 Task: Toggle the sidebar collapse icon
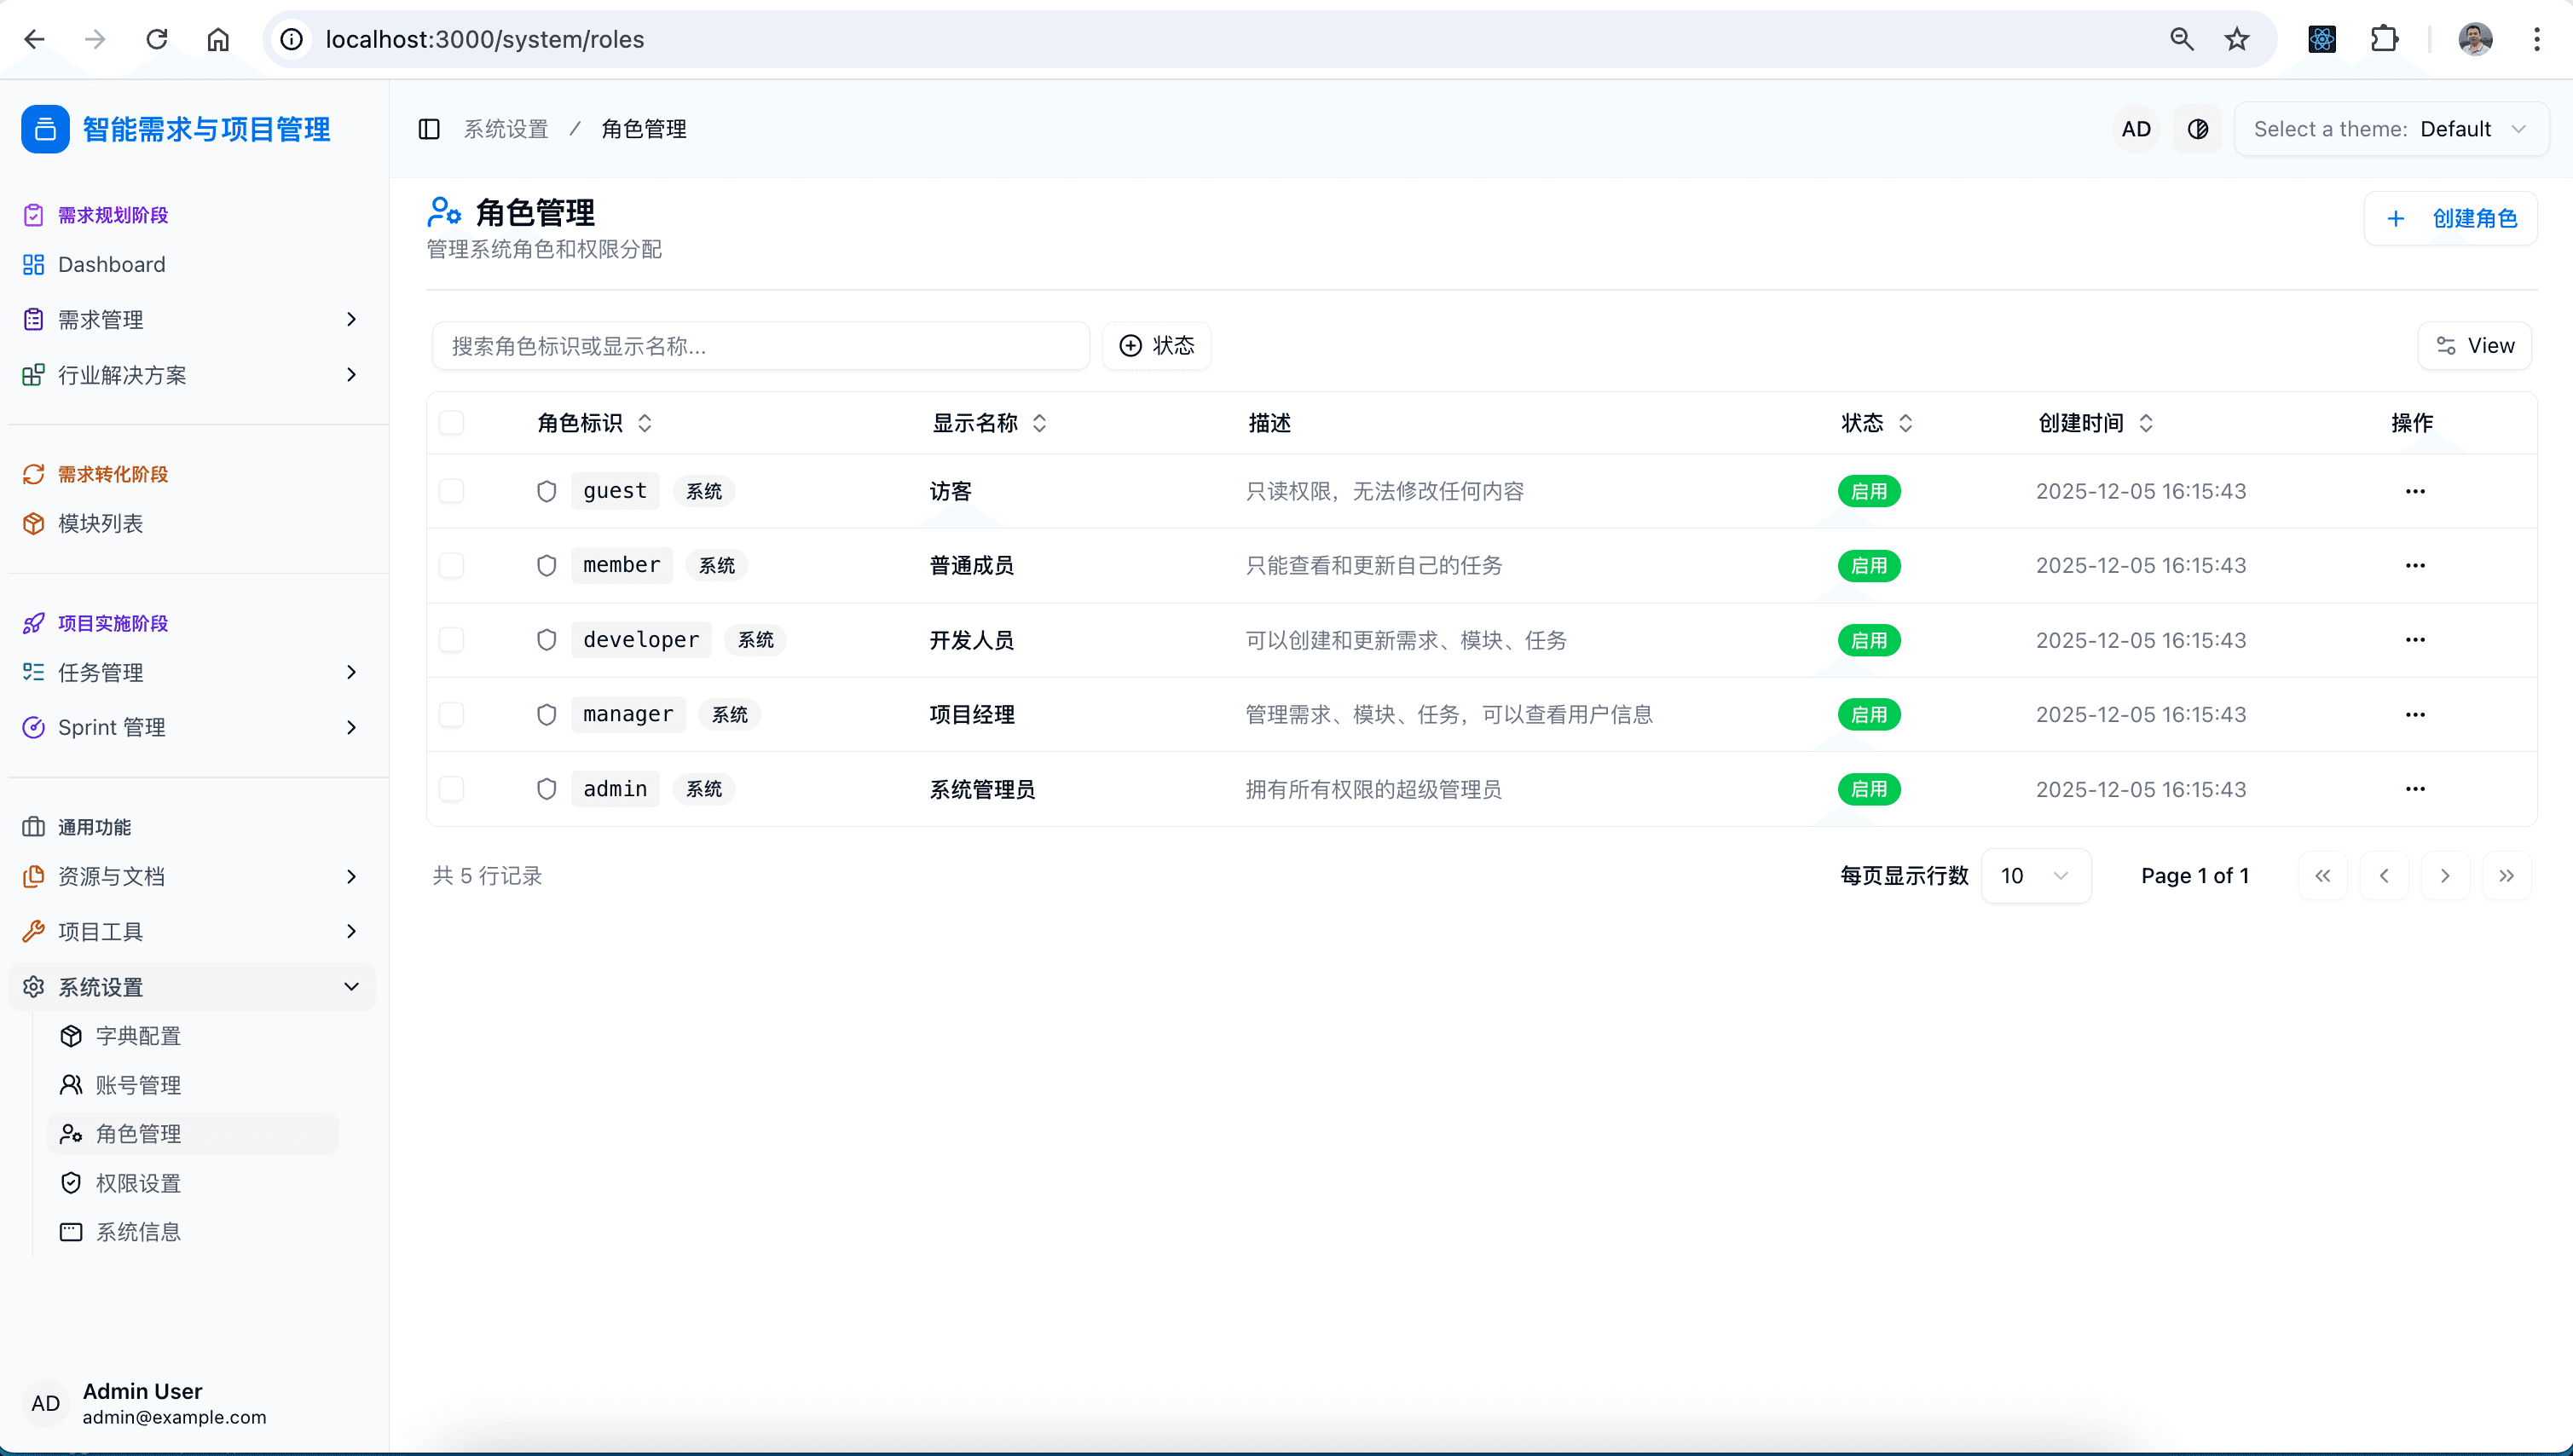[429, 128]
